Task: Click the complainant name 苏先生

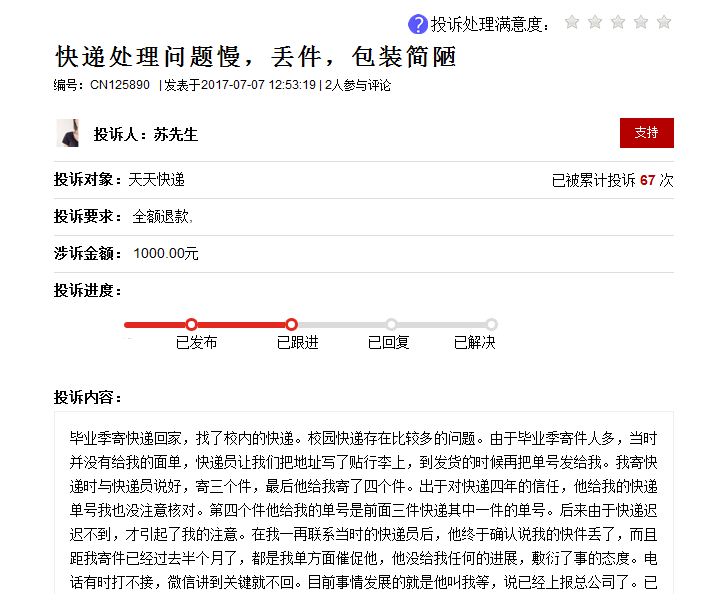Action: click(x=176, y=134)
